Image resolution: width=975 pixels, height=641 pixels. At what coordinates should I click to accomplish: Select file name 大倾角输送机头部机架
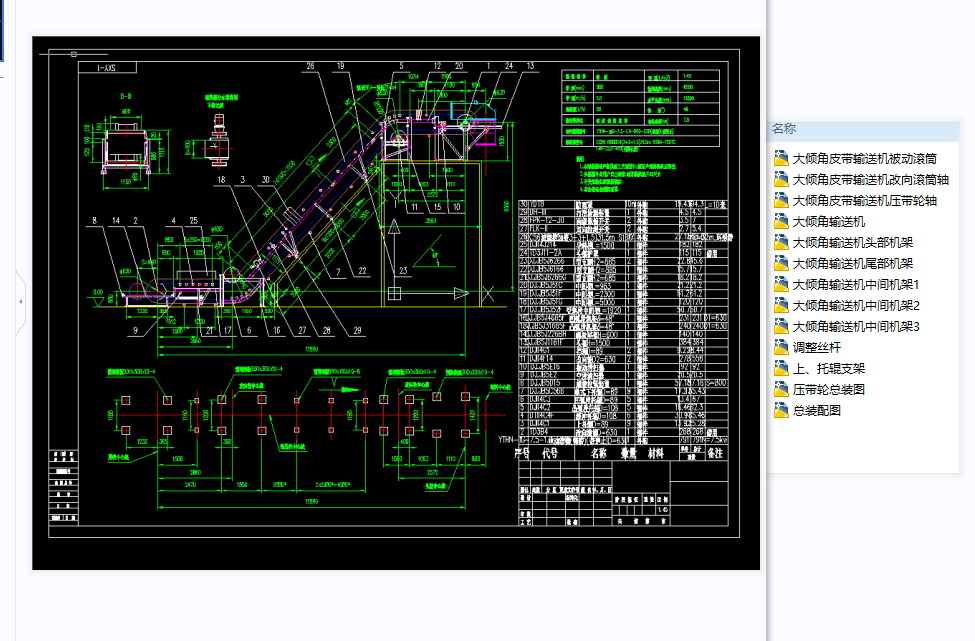tap(853, 242)
